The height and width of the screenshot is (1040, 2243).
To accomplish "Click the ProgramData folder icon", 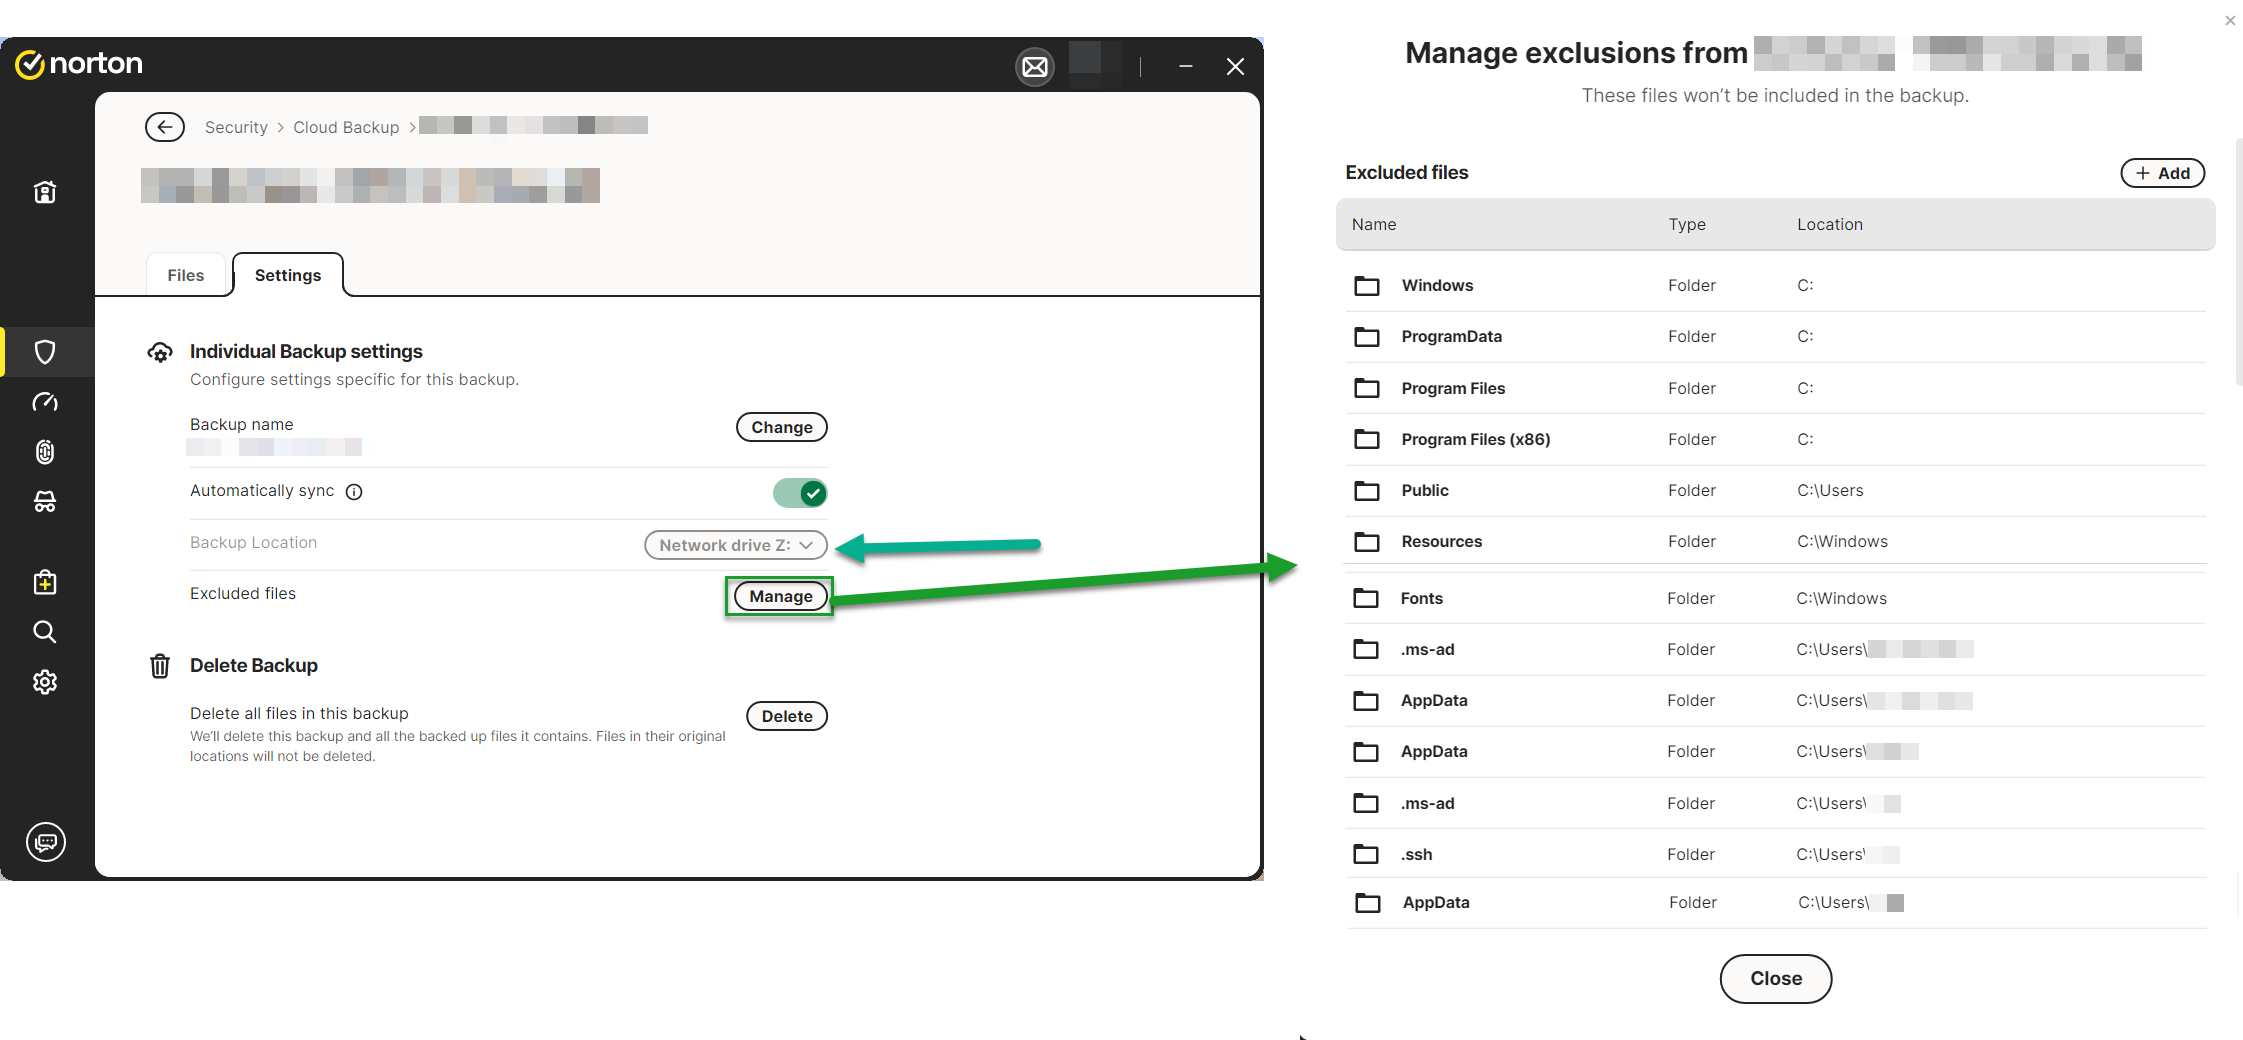I will [x=1367, y=337].
